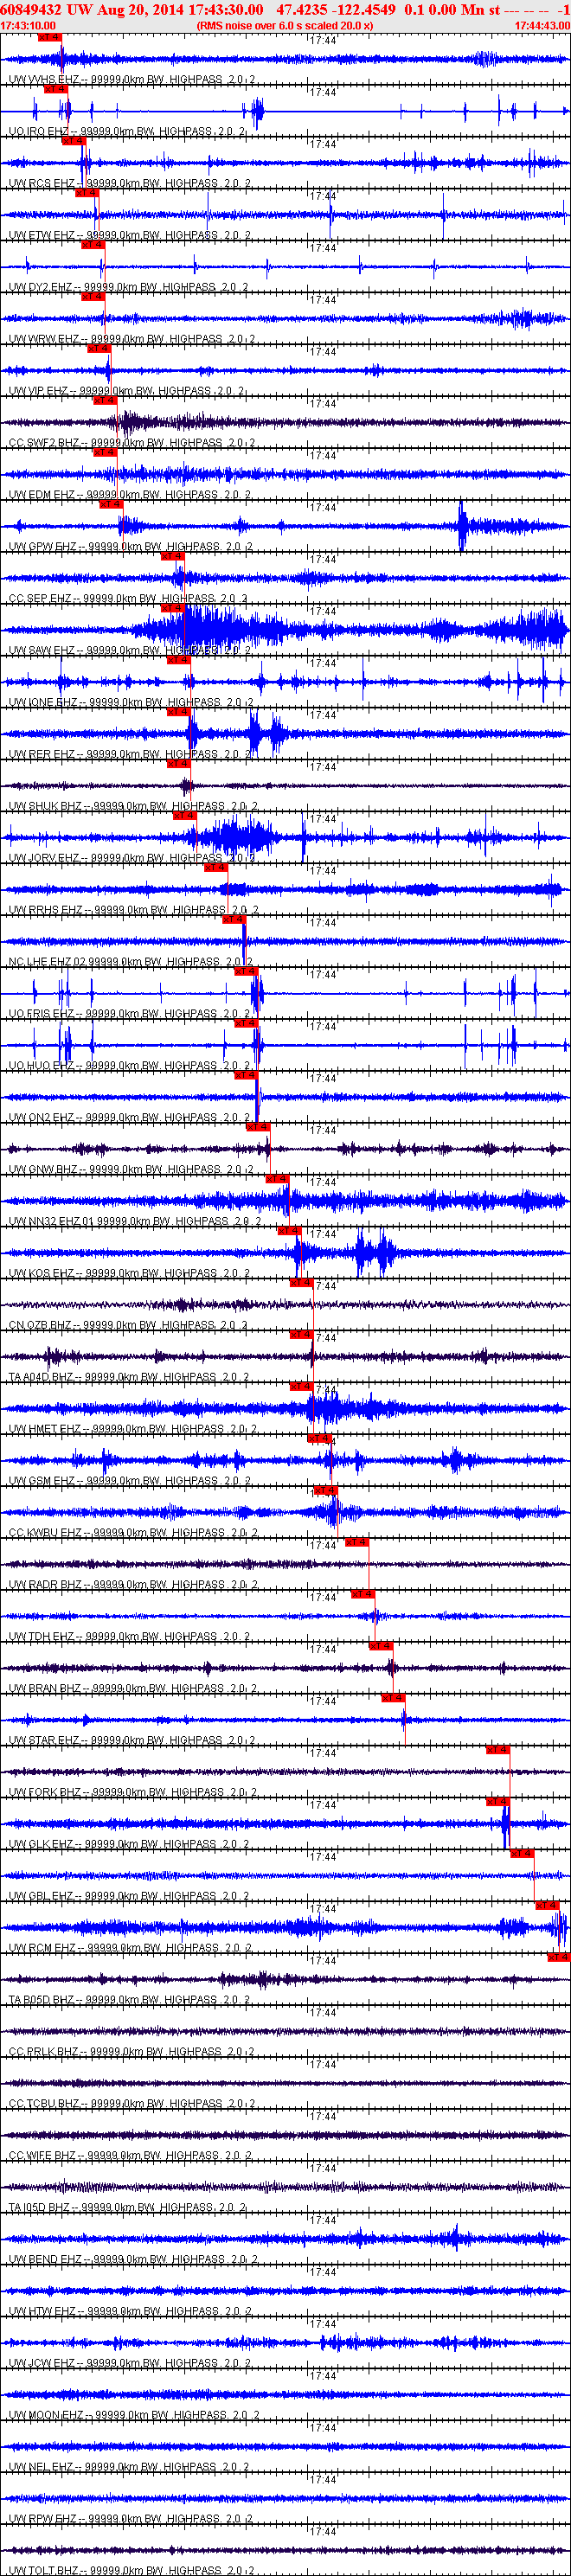Select the UW SAW EHZ station label
The width and height of the screenshot is (571, 2576).
tap(43, 651)
